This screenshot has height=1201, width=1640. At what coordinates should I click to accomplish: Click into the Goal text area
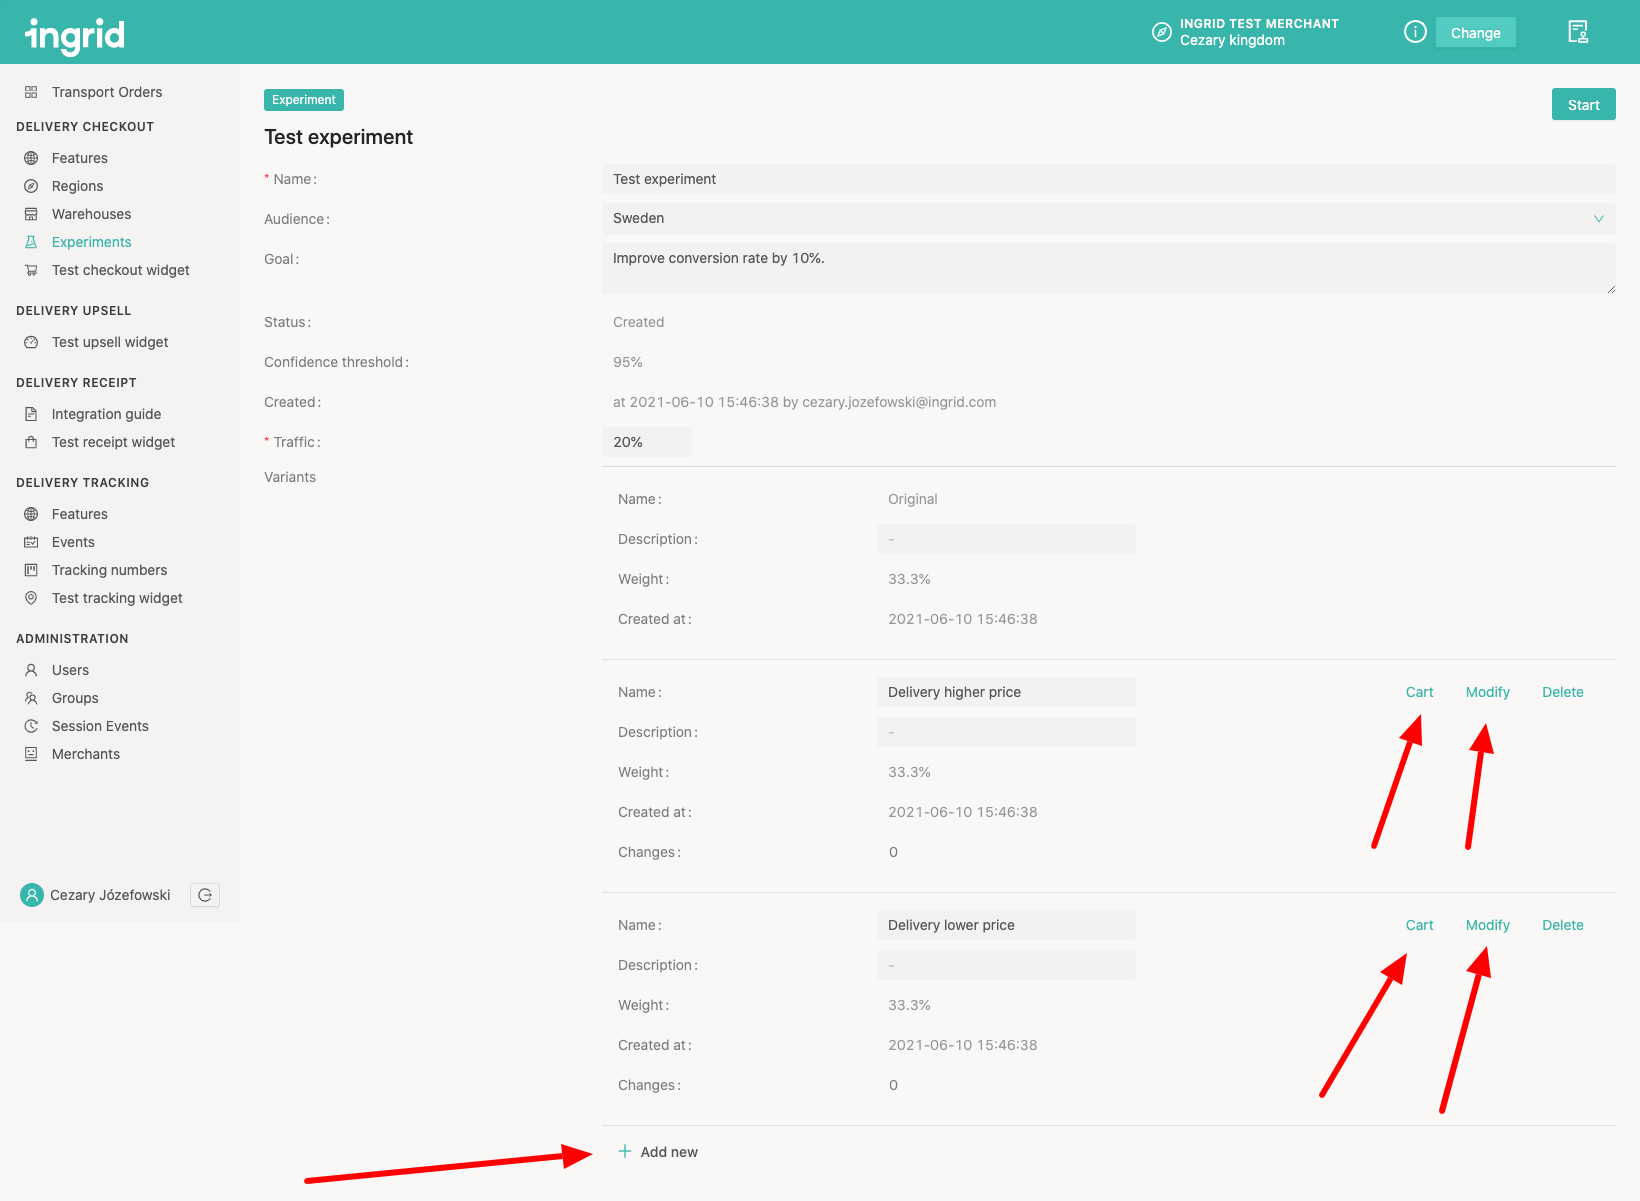click(1107, 268)
